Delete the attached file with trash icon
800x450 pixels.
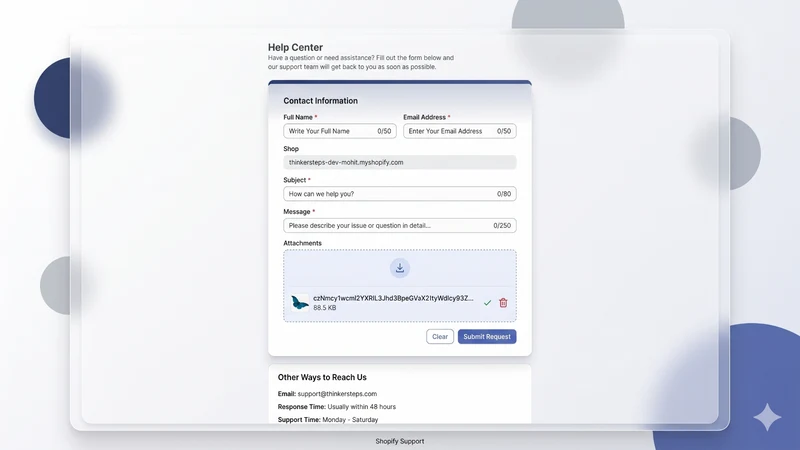tap(503, 303)
